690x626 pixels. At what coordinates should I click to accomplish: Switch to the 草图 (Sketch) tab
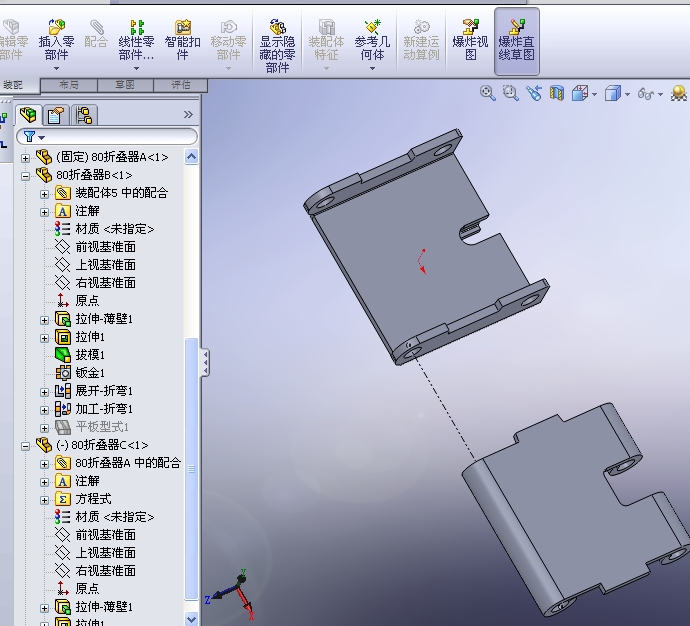(x=125, y=85)
